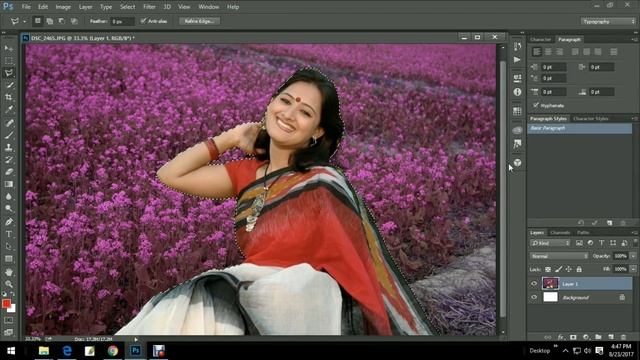Image resolution: width=640 pixels, height=360 pixels.
Task: Select the Basic Paragraph style
Action: 580,129
